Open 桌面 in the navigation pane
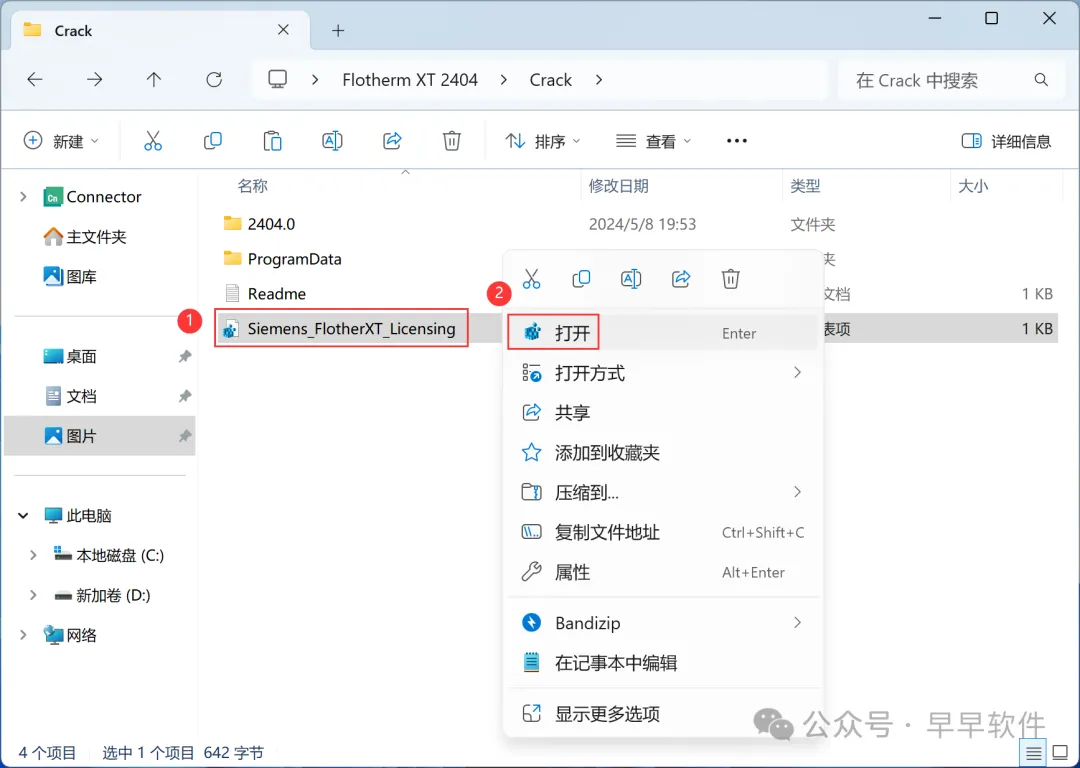 [70, 356]
